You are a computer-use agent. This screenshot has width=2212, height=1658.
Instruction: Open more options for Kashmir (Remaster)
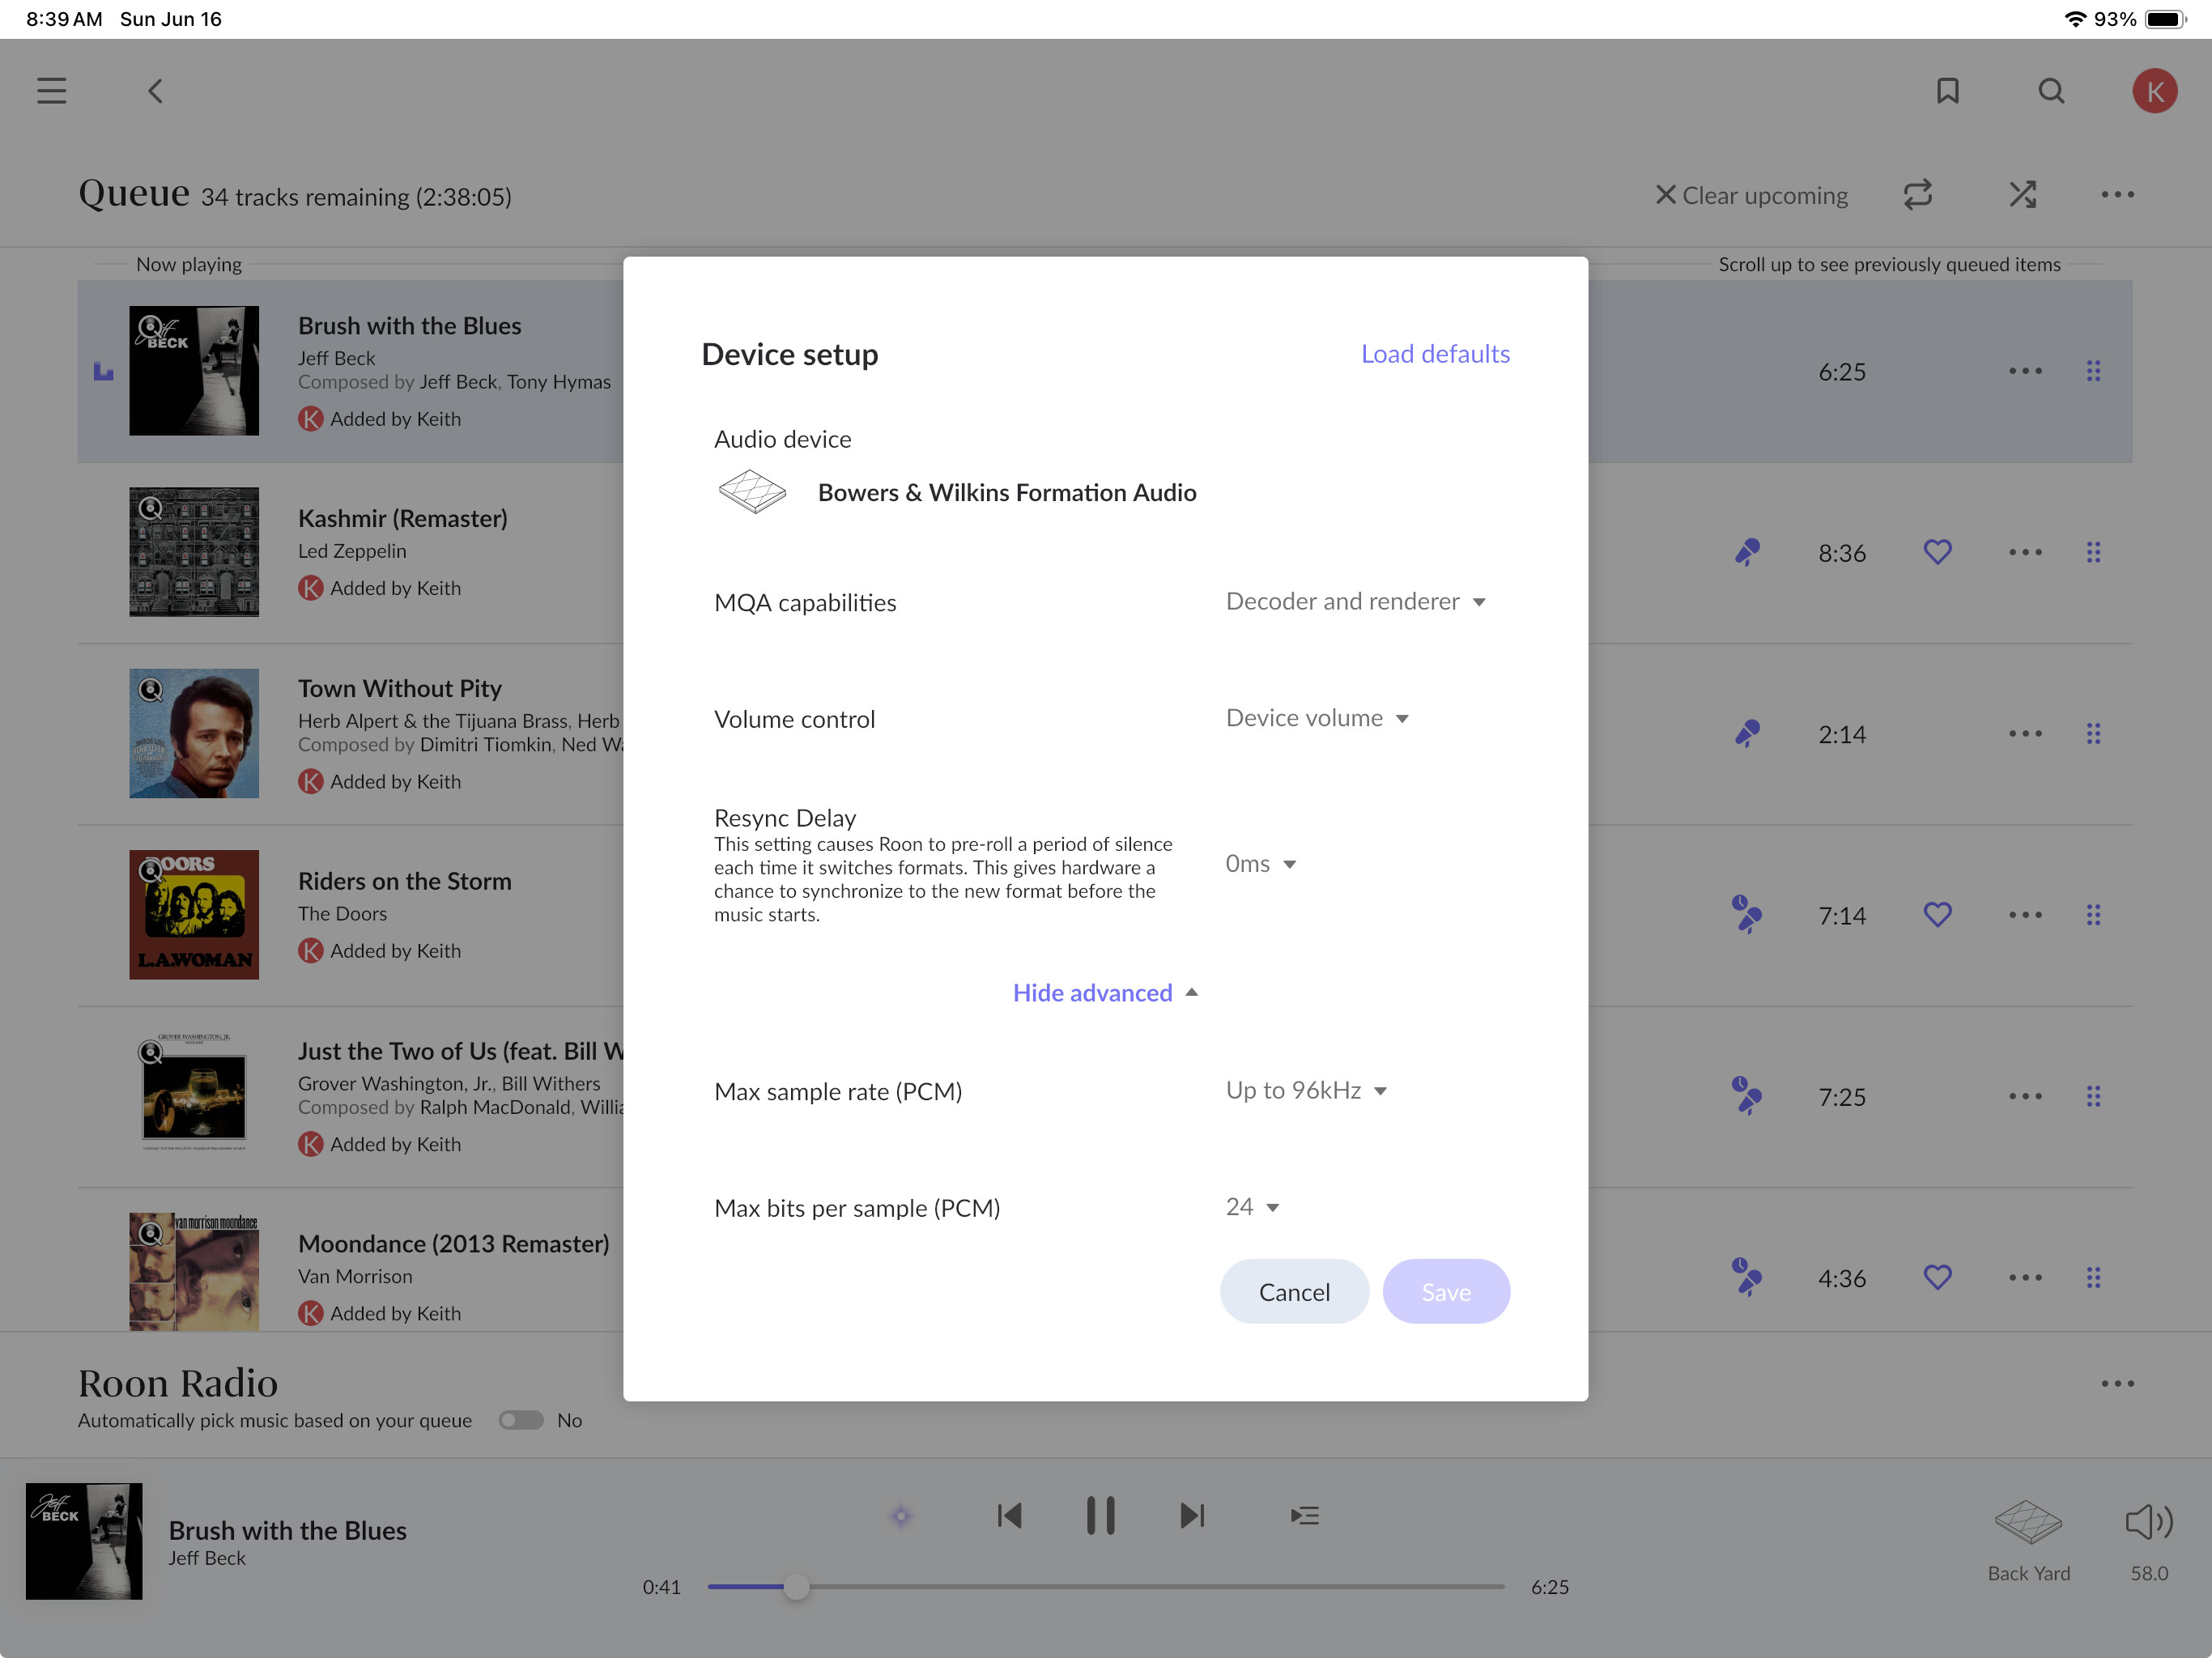[2025, 552]
